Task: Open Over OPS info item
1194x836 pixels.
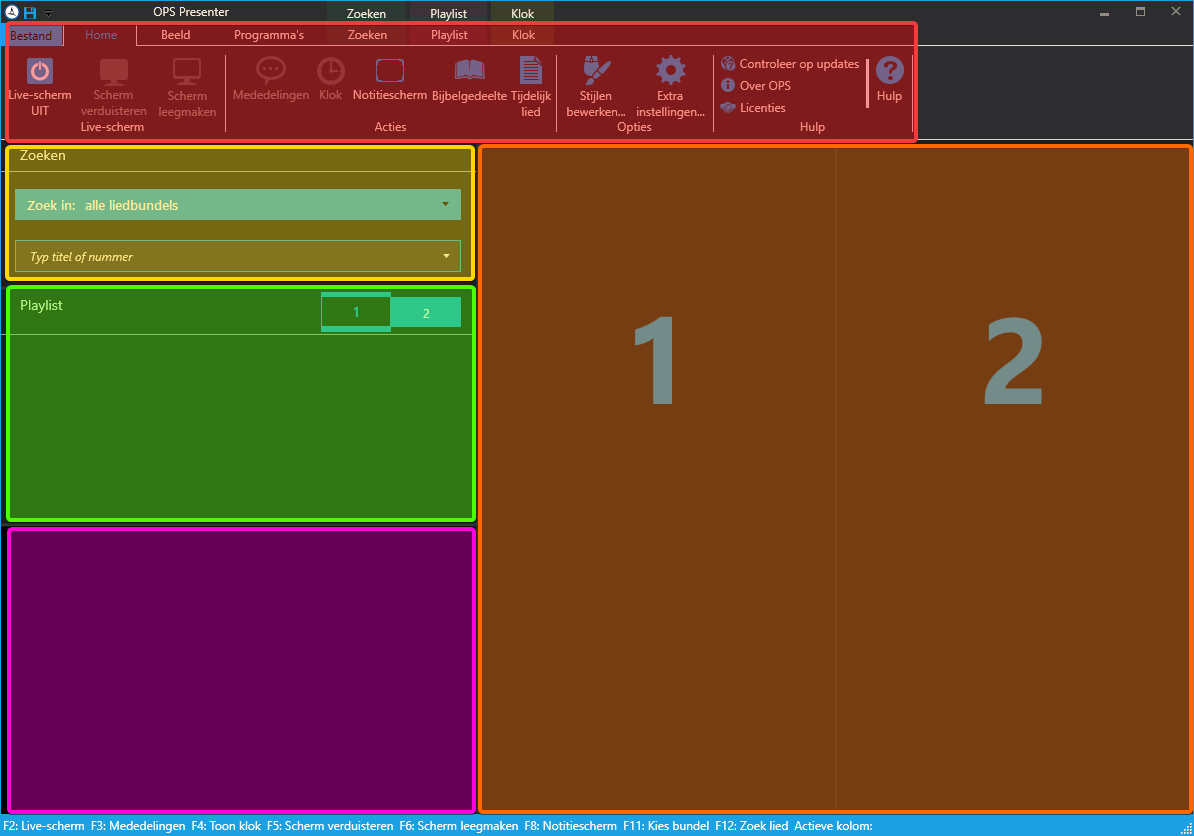Action: pos(756,86)
